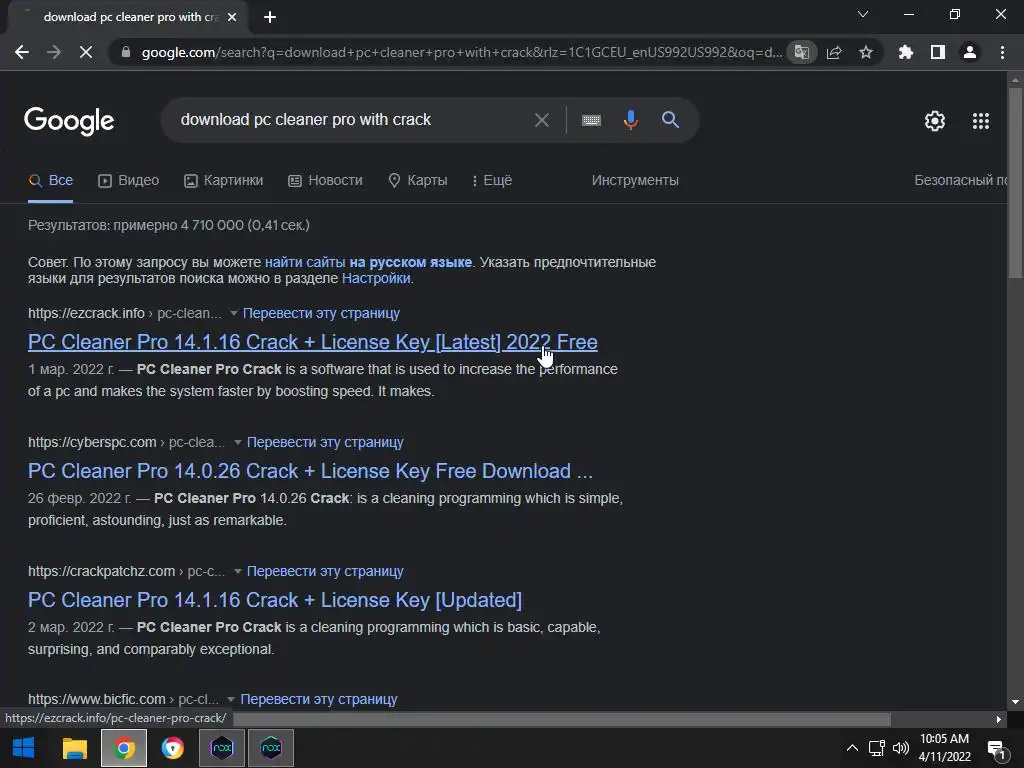Open PC Cleaner Pro 14.1.16 Latest 2022 result

click(313, 342)
